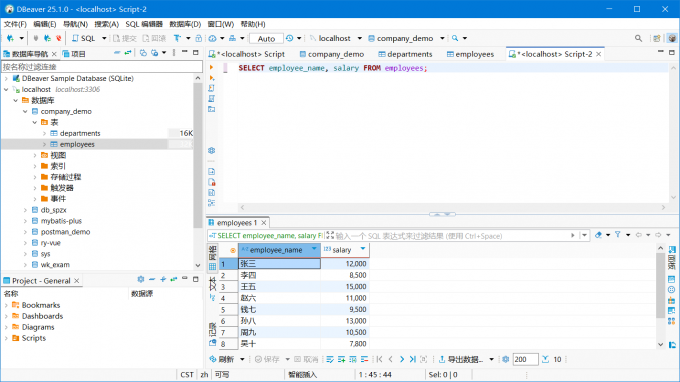The width and height of the screenshot is (680, 382).
Task: Open the salary column header dropdown
Action: (x=363, y=248)
